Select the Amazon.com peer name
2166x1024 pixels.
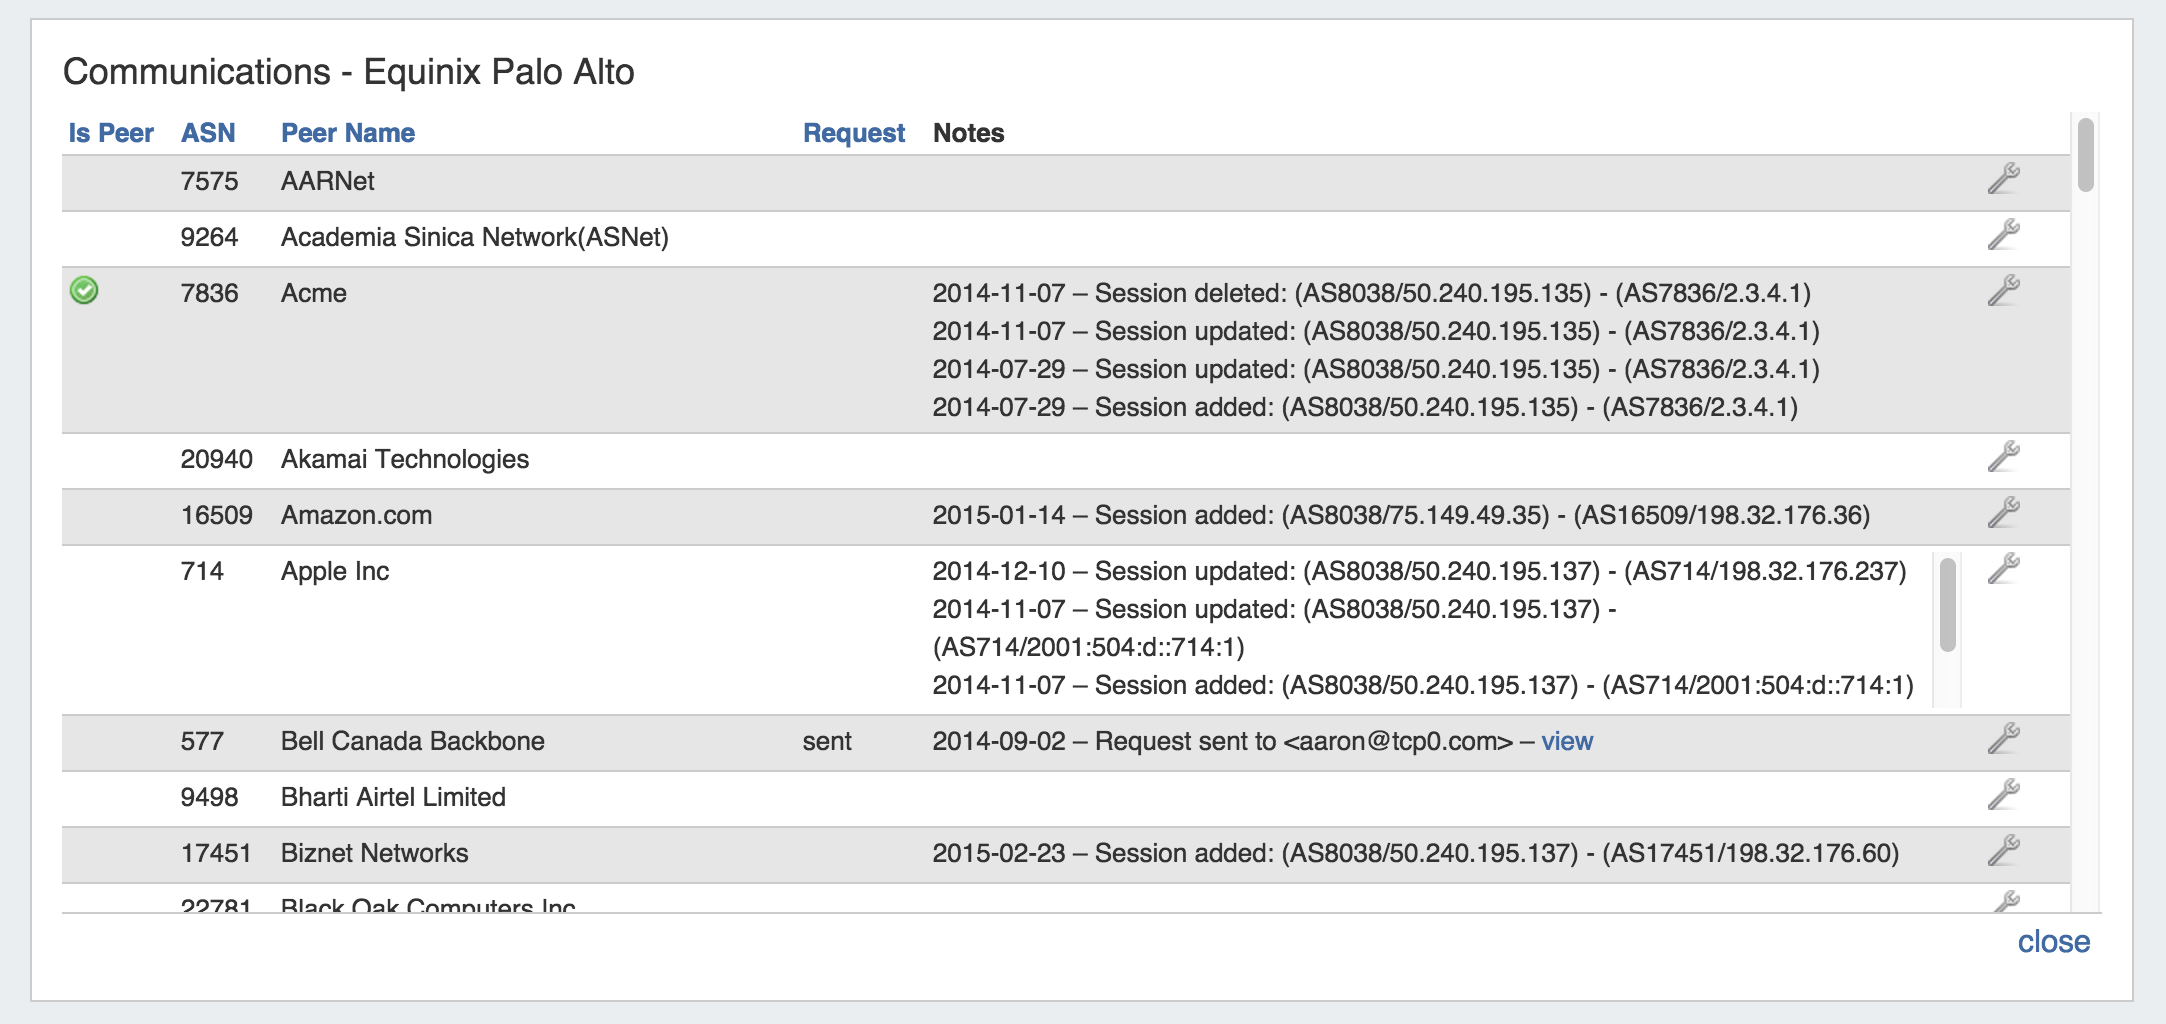(x=356, y=515)
